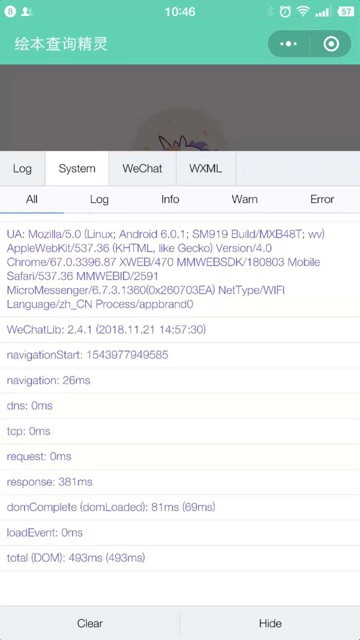Tap the 绘本查询精灵 page title
Screen dimensions: 360x640
coord(61,44)
